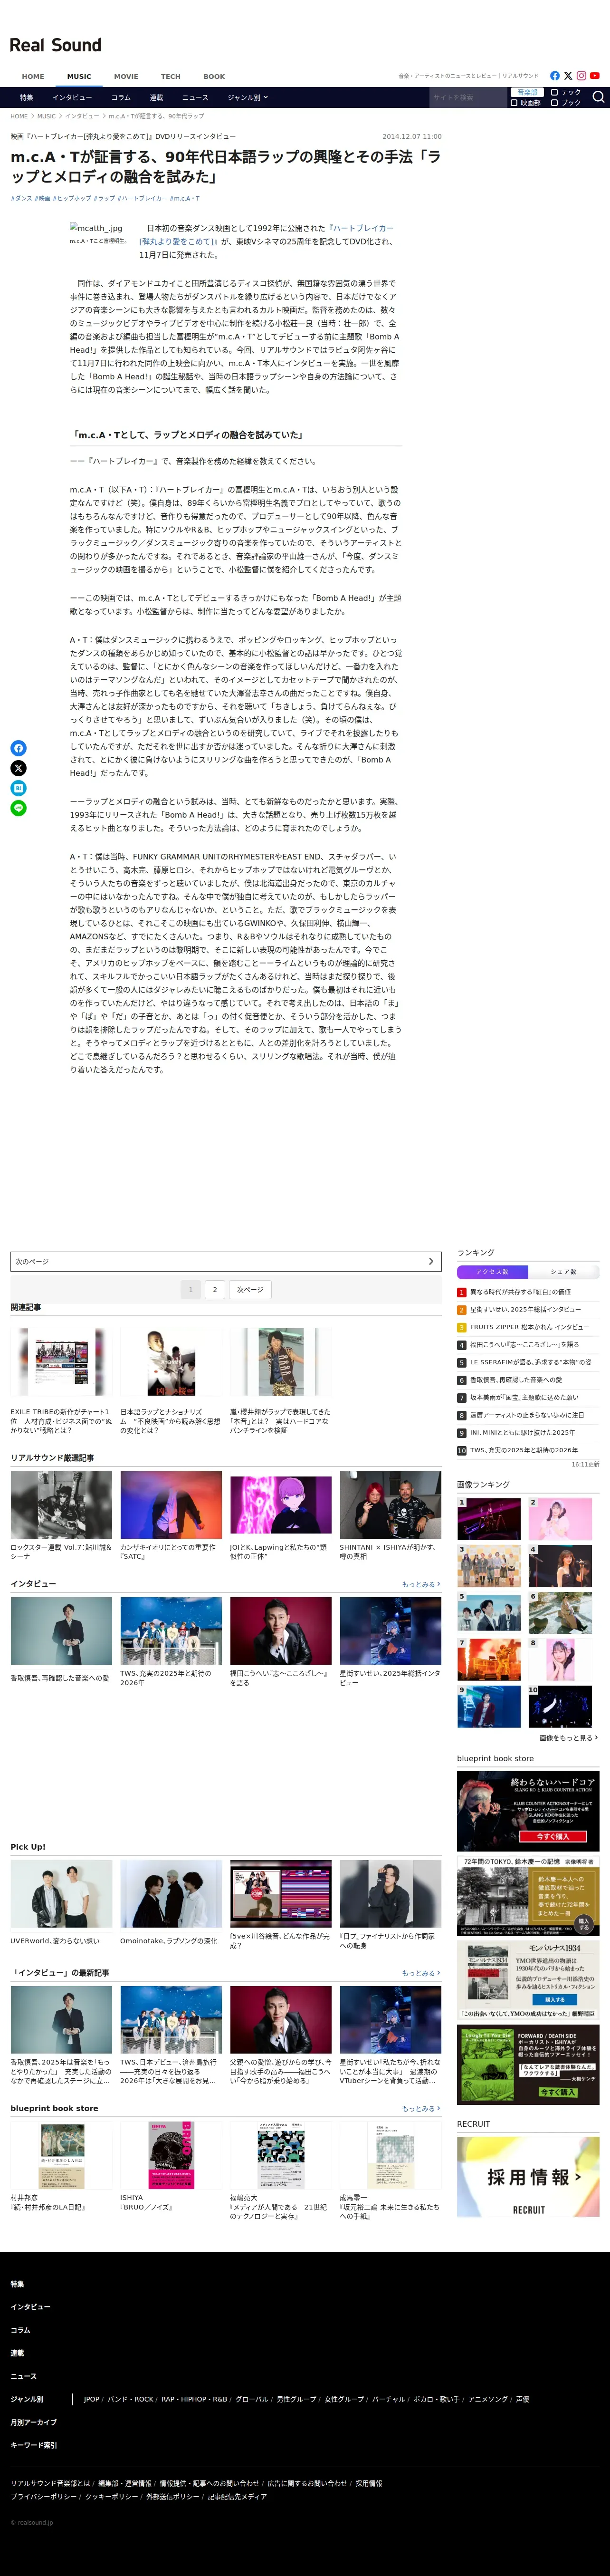Click the 次ページ pagination button

[x=250, y=1290]
